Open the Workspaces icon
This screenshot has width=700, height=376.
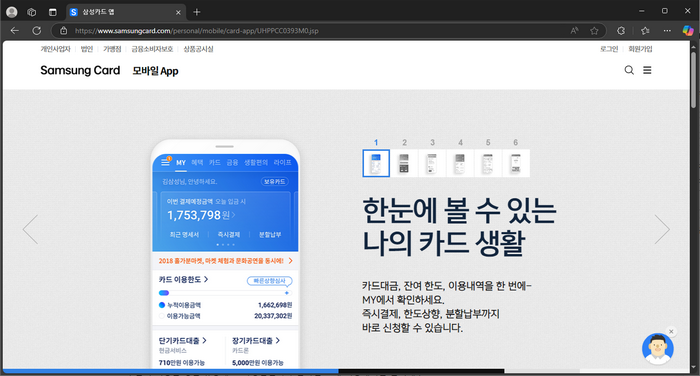tap(32, 12)
